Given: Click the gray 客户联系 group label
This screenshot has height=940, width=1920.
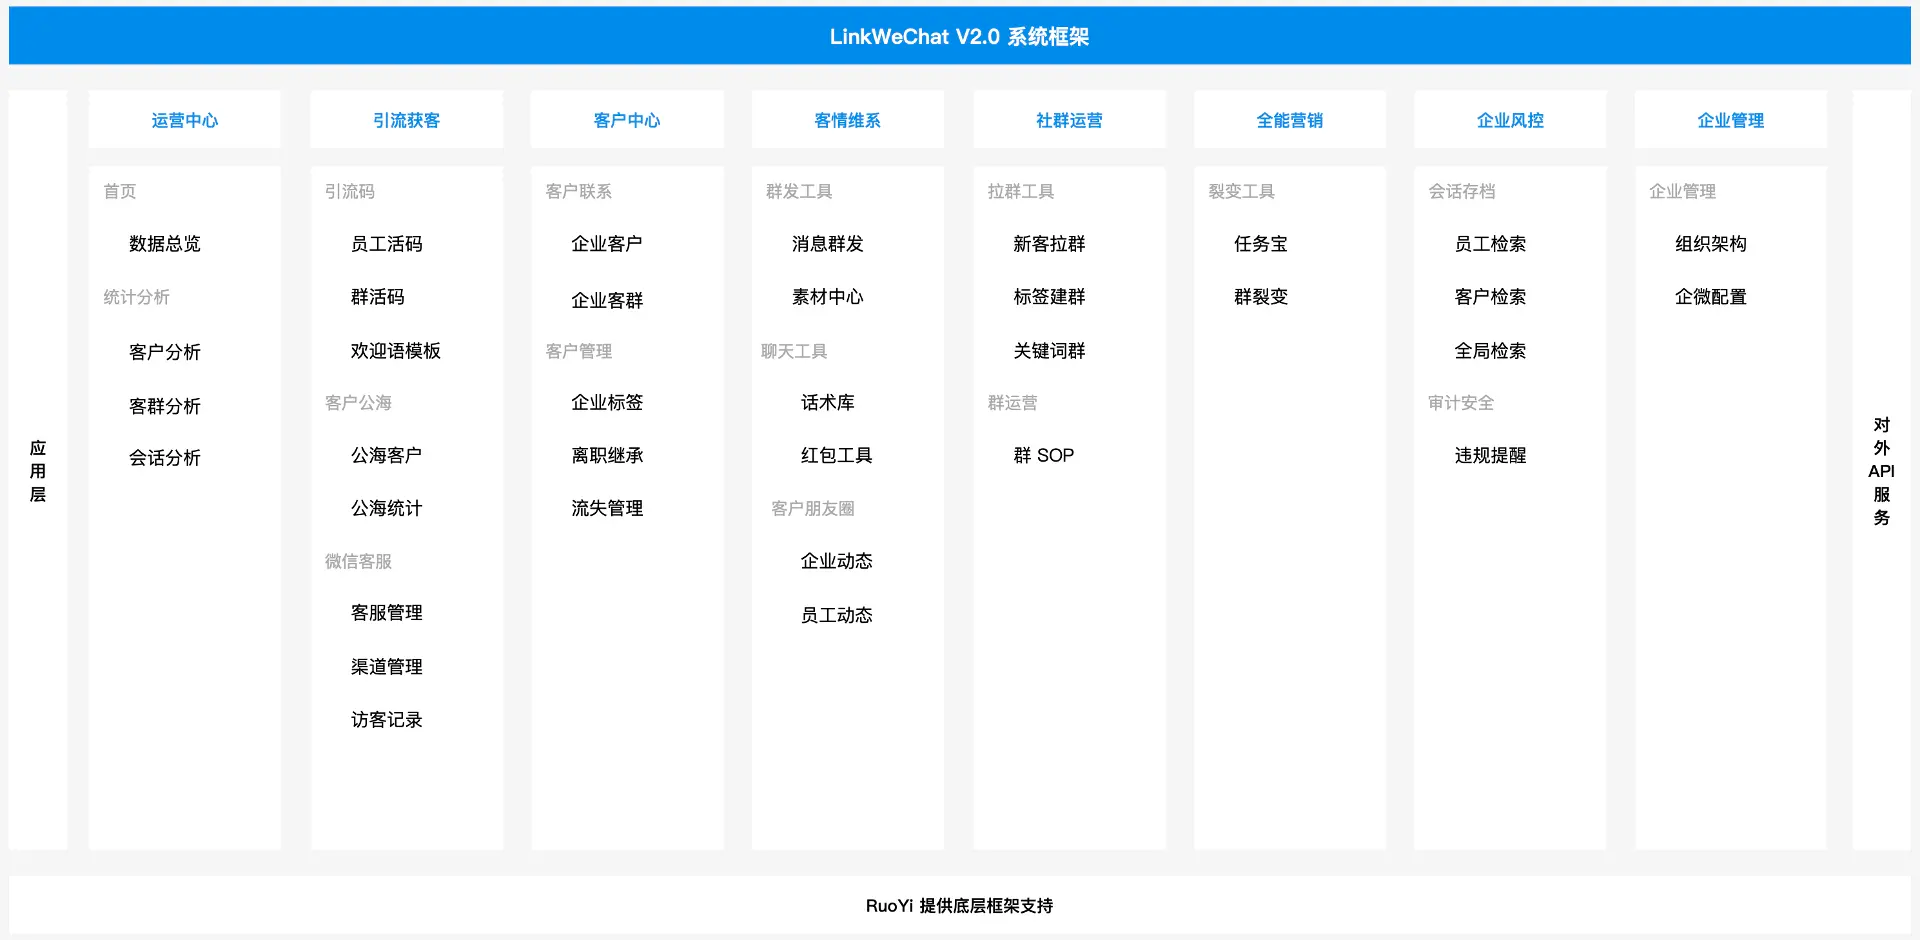Looking at the screenshot, I should tap(579, 191).
